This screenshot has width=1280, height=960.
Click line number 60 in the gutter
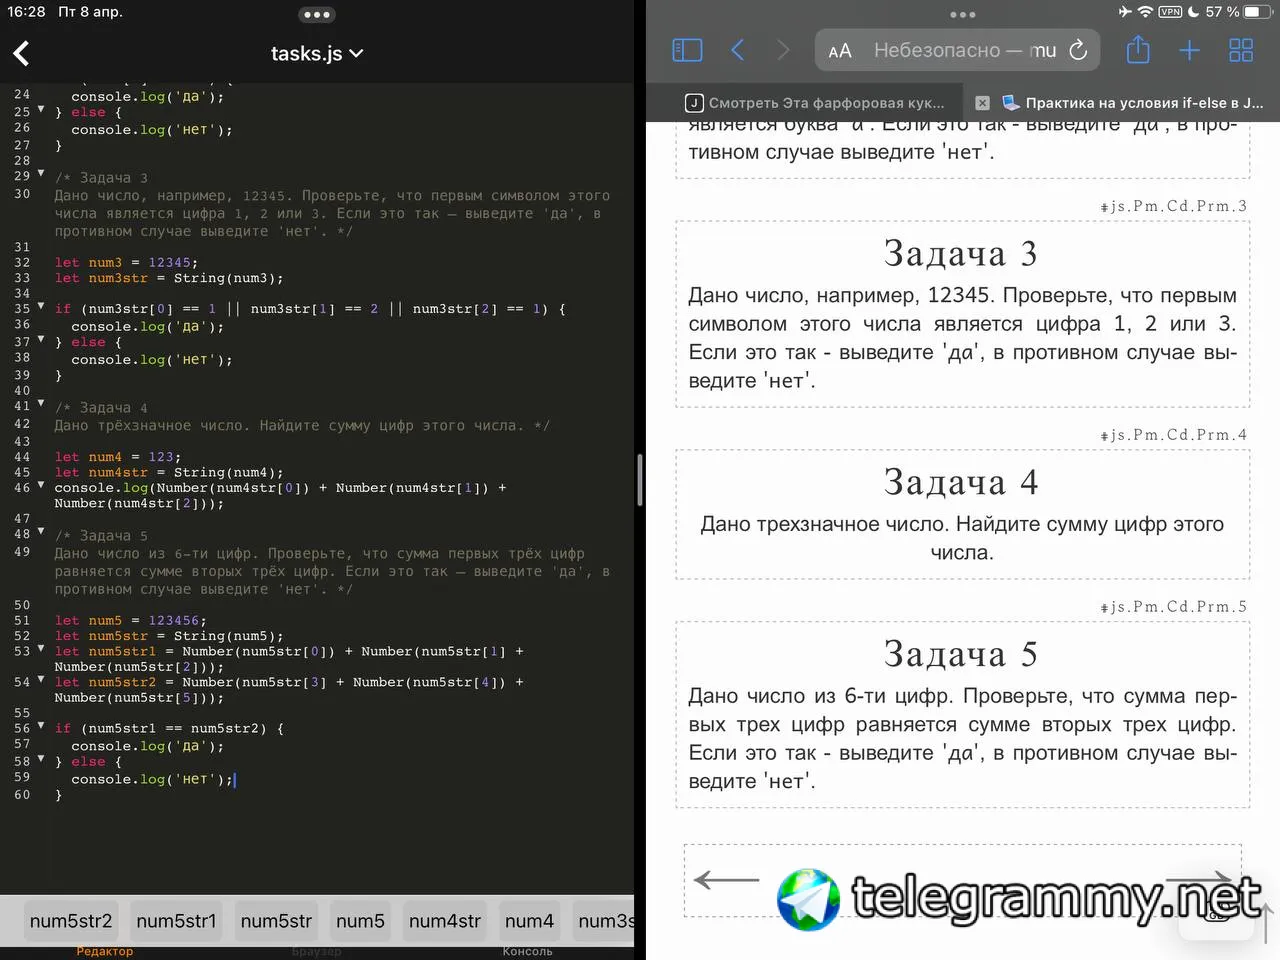(x=22, y=795)
